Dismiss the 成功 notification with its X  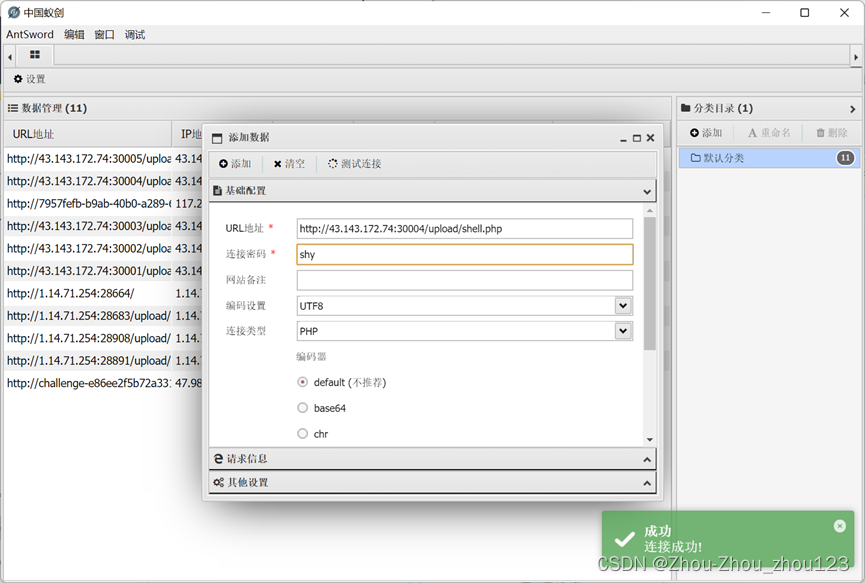(840, 526)
